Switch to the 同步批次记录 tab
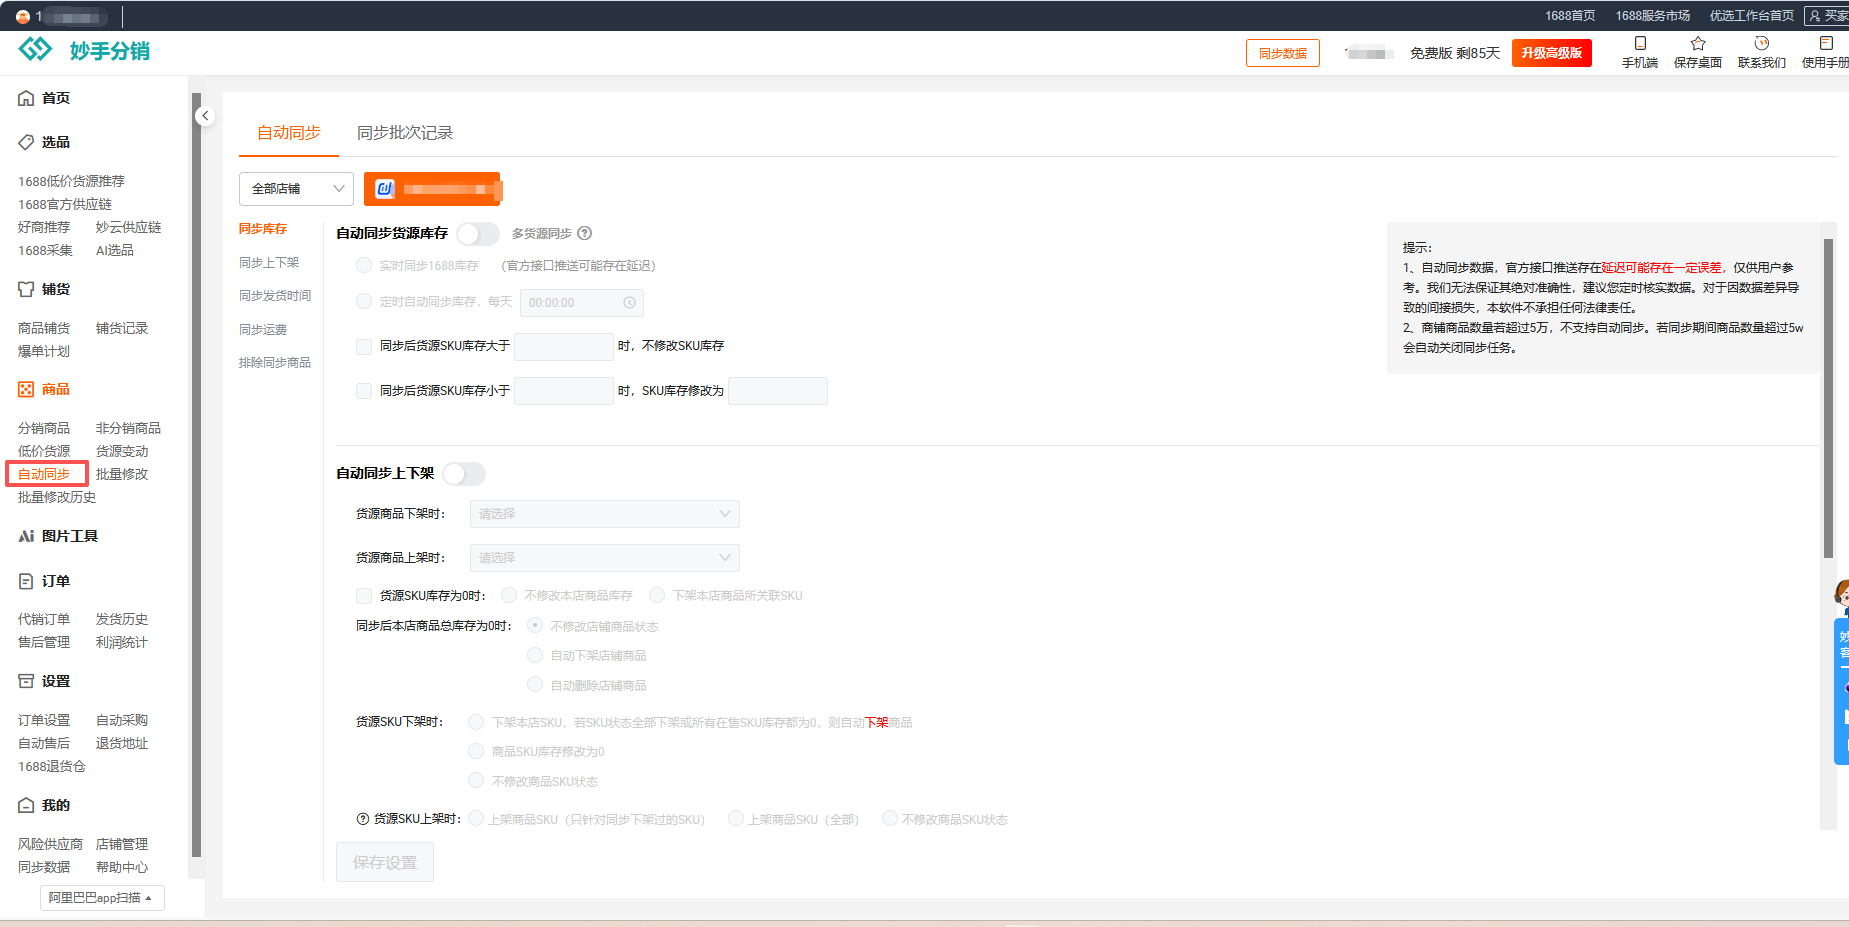1849x927 pixels. pyautogui.click(x=405, y=133)
